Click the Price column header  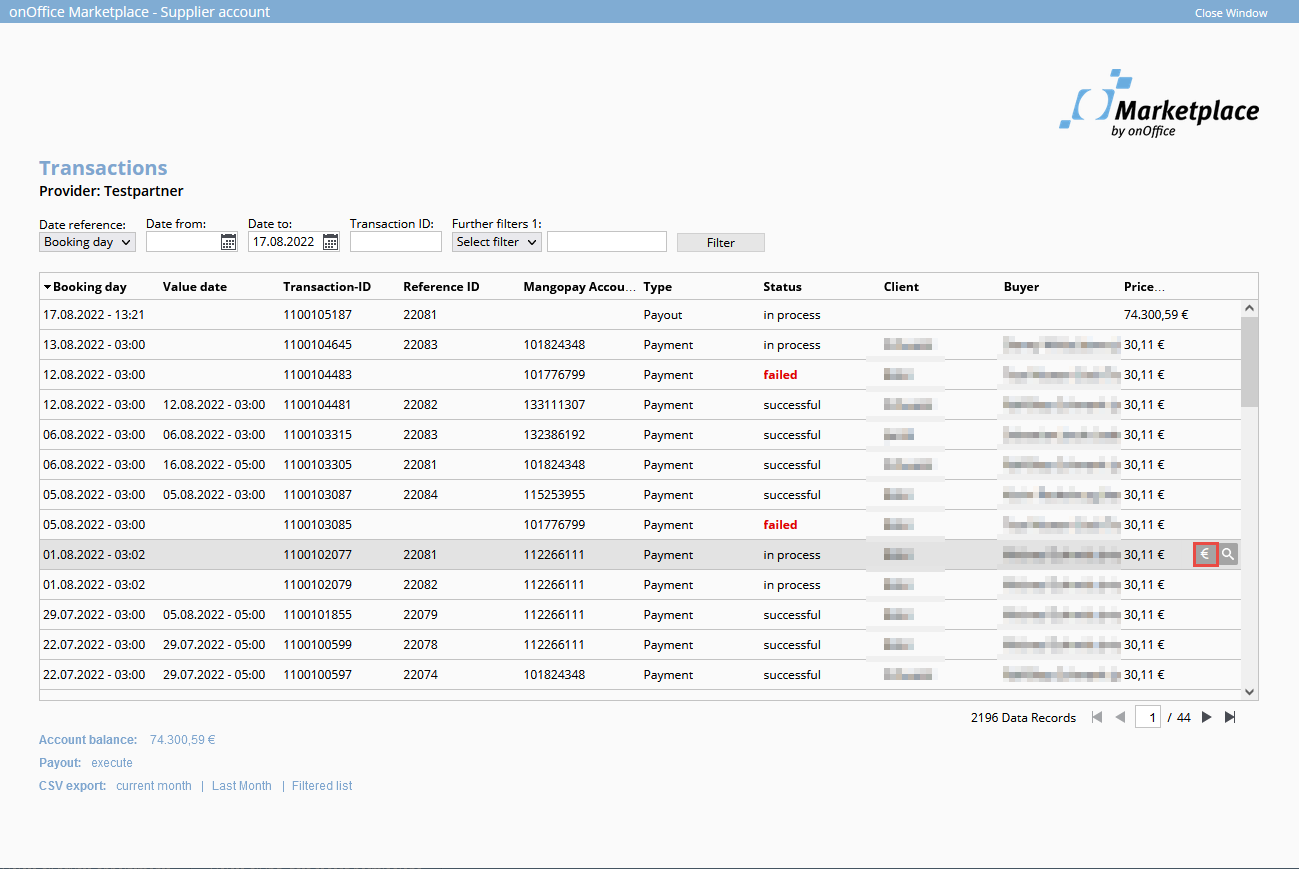tap(1144, 287)
